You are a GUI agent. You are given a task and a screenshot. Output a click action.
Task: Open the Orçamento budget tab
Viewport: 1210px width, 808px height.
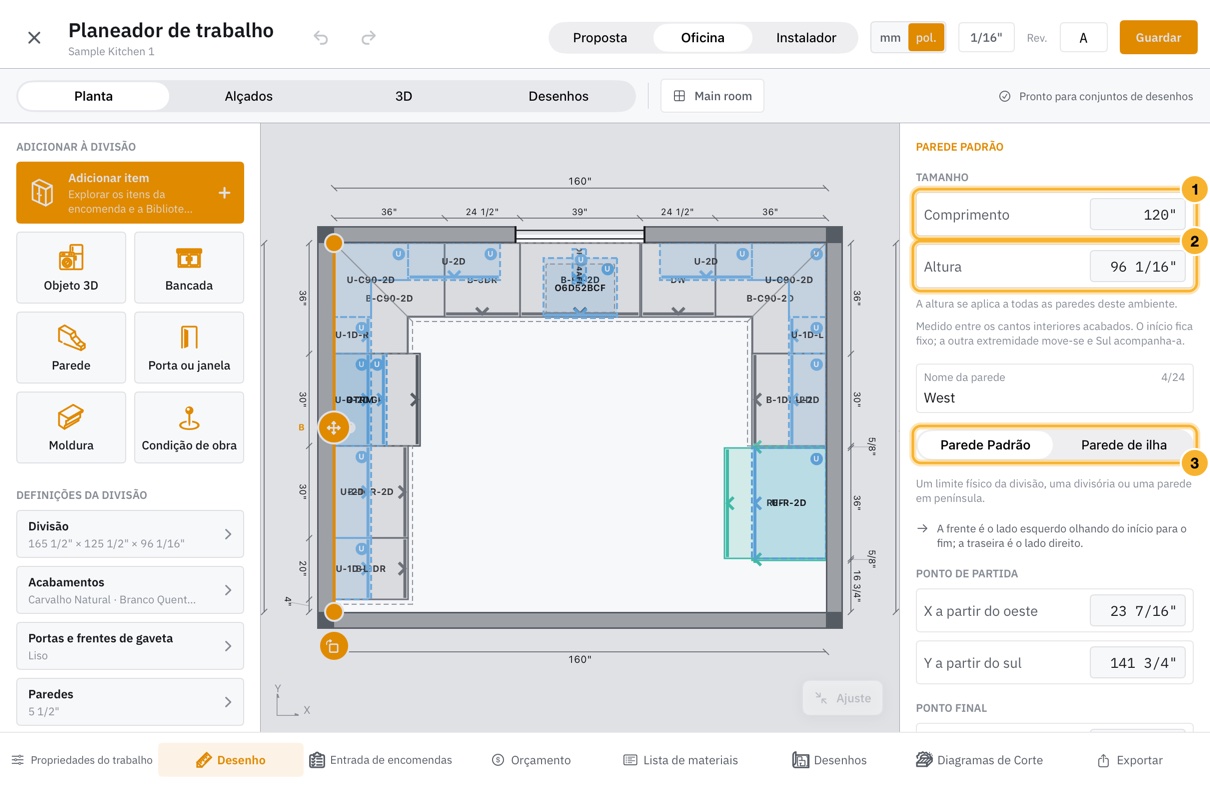tap(531, 760)
